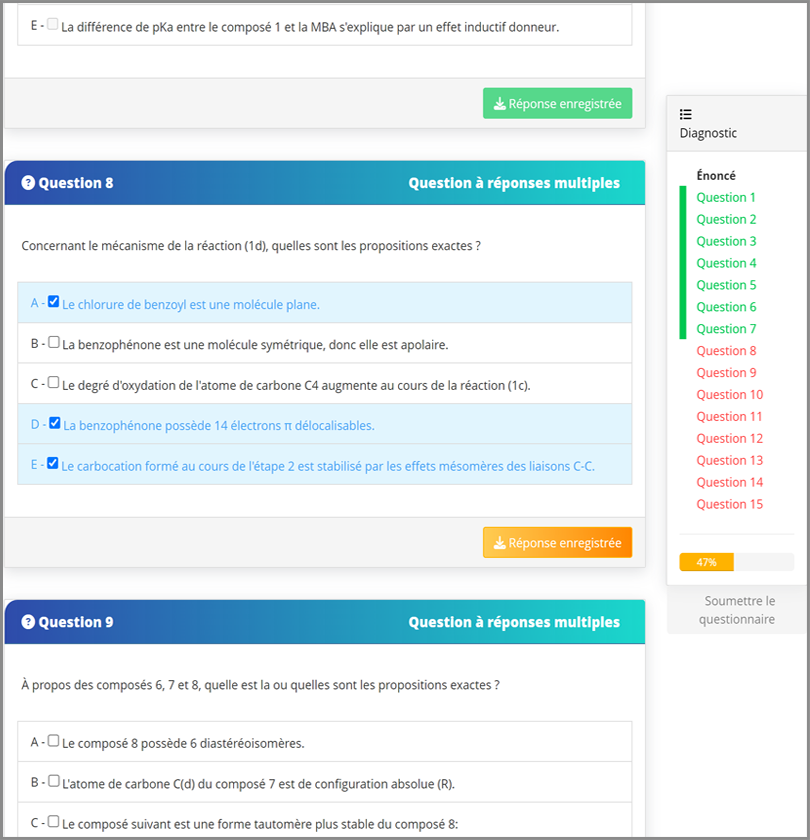Check option B about benzophénone symétrique
810x840 pixels.
pyautogui.click(x=54, y=342)
